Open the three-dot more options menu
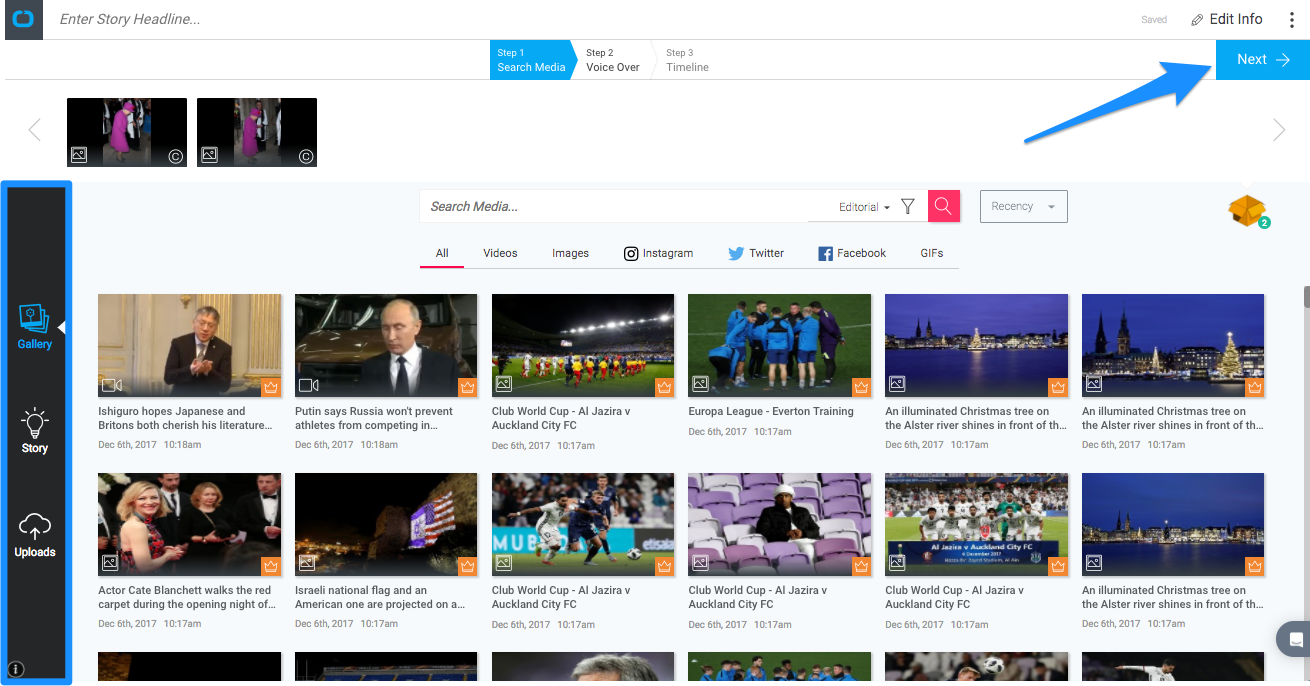The width and height of the screenshot is (1310, 686). click(1291, 19)
